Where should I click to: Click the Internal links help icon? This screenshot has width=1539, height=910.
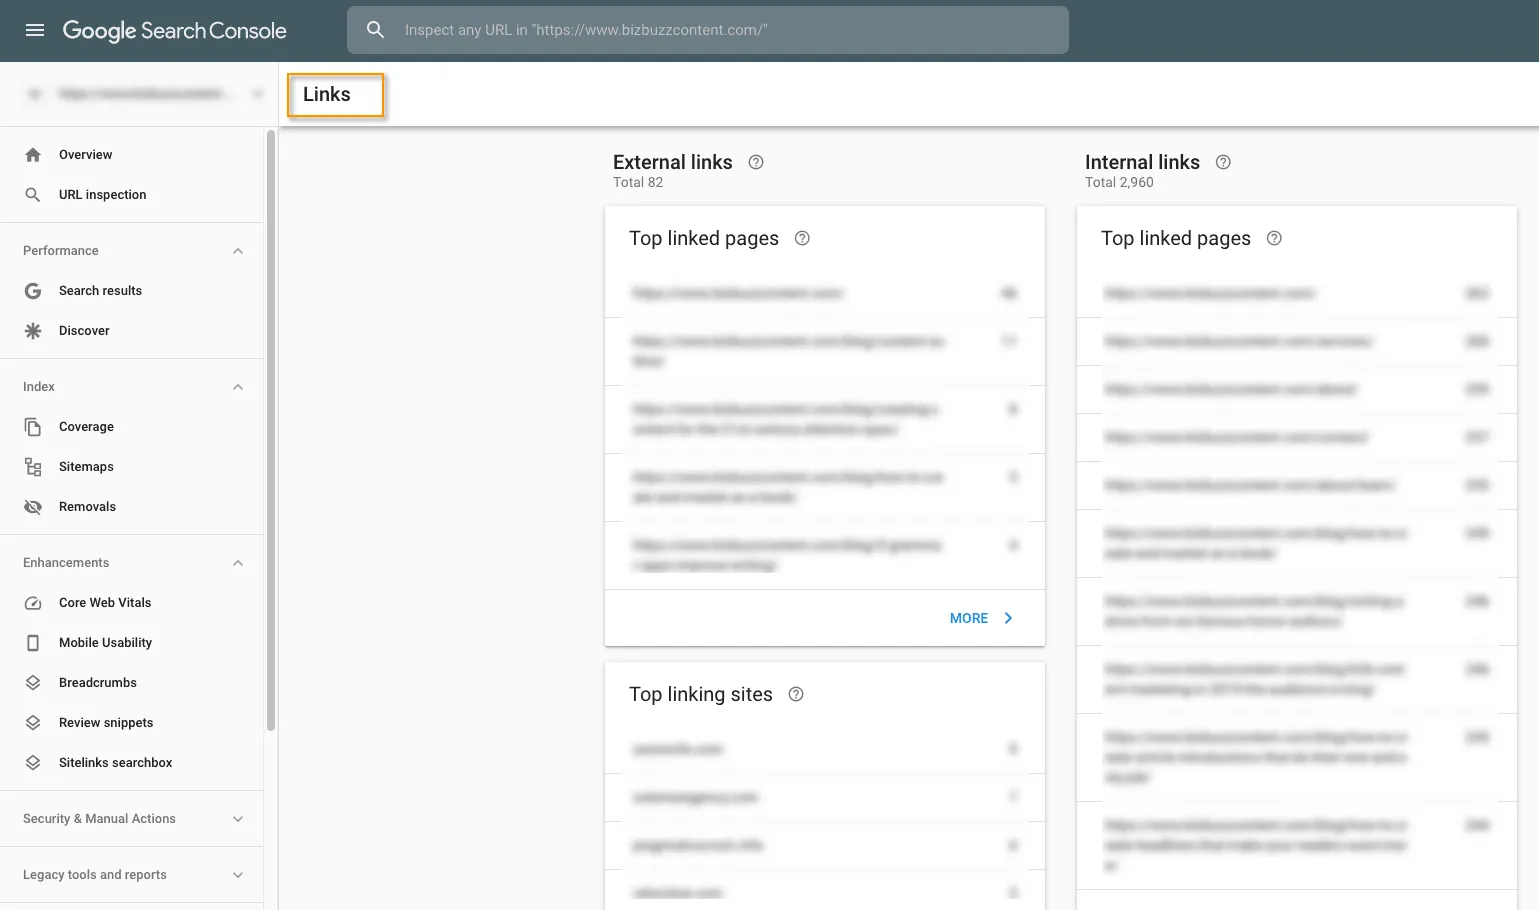pos(1223,162)
